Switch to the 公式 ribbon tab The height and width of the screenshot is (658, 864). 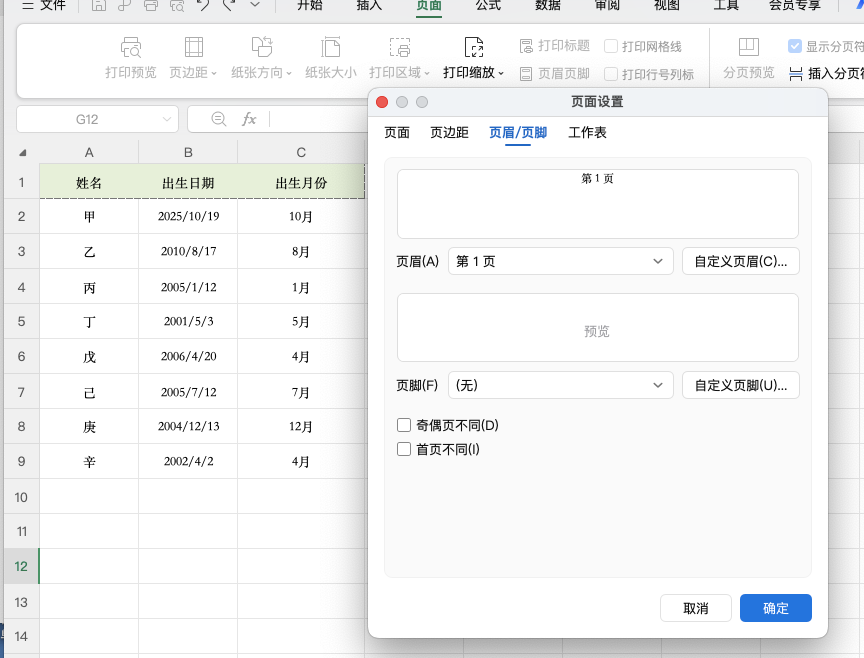pyautogui.click(x=488, y=5)
